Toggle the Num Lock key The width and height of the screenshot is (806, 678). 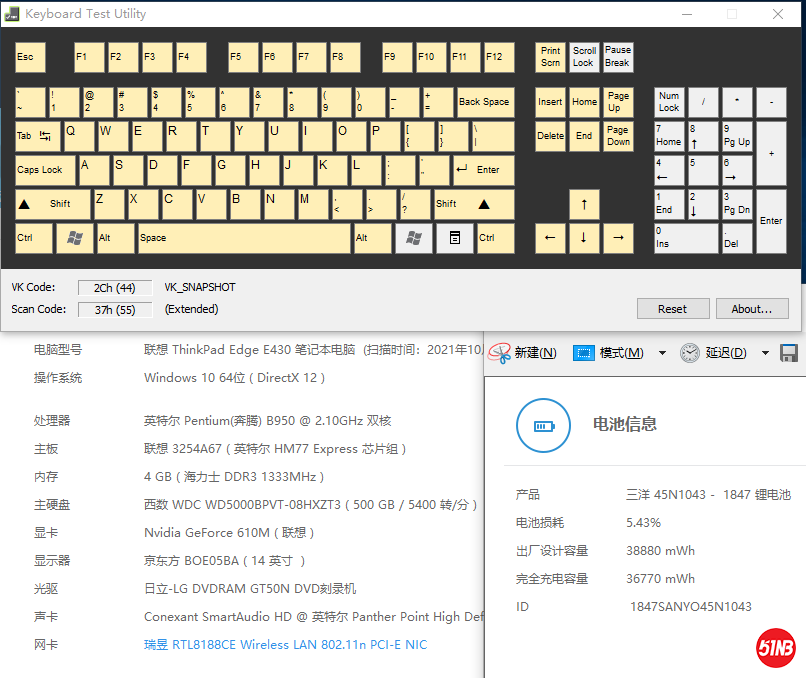669,102
